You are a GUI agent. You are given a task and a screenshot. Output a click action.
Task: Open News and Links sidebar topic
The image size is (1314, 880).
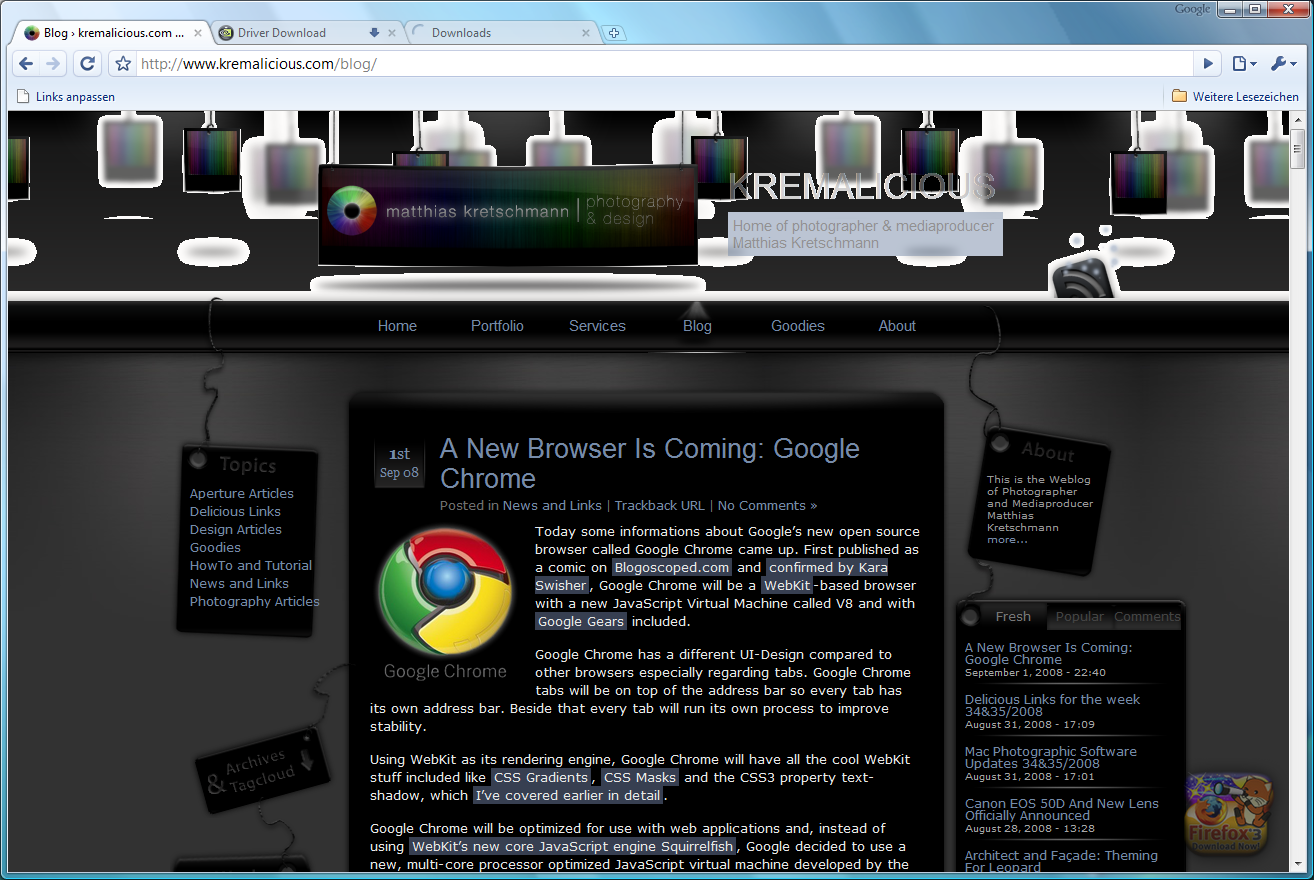point(239,584)
